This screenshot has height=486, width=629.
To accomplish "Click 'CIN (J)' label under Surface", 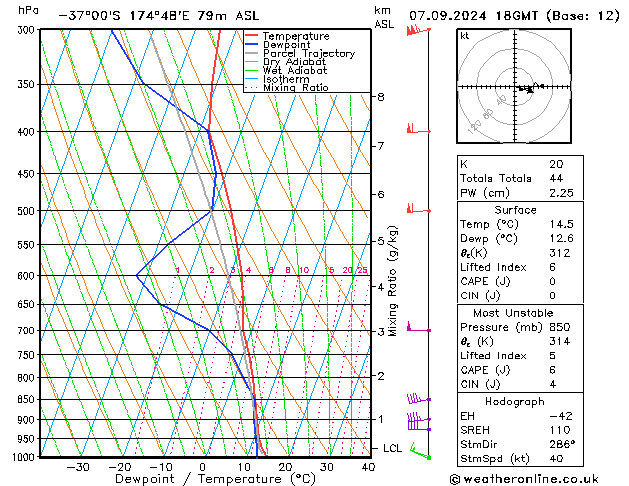I will [x=480, y=296].
